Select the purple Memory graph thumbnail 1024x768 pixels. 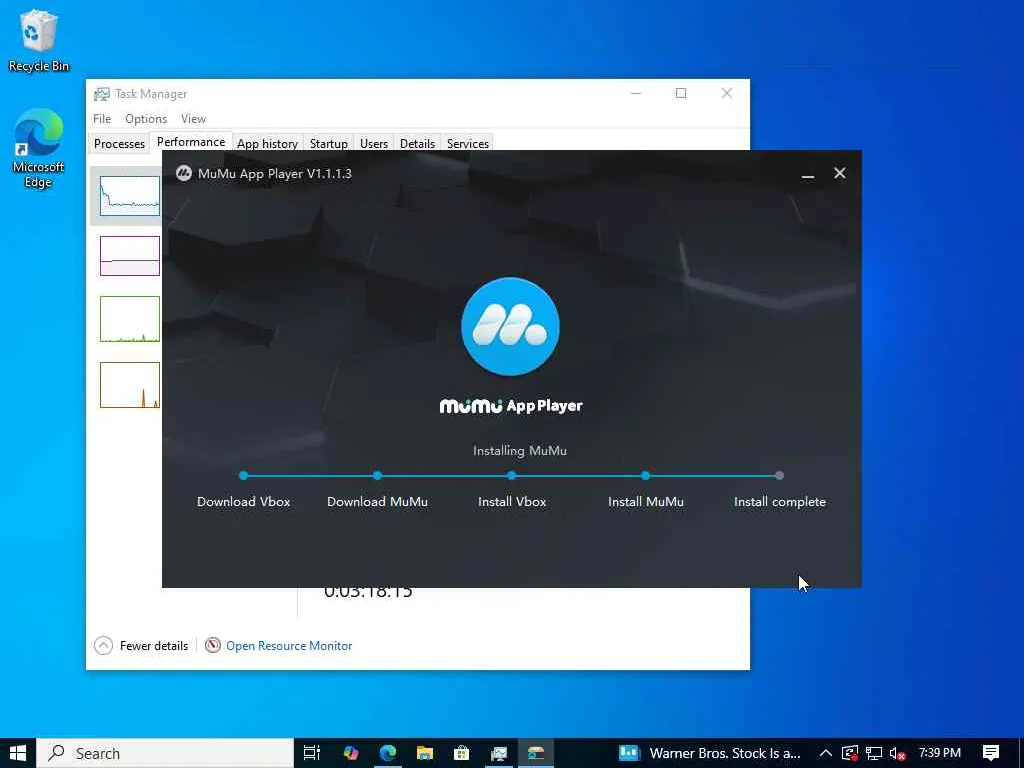[129, 255]
